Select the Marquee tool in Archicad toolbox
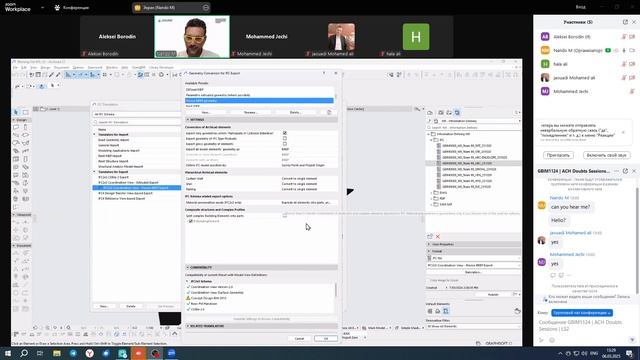The height and width of the screenshot is (360, 640). pos(25,112)
